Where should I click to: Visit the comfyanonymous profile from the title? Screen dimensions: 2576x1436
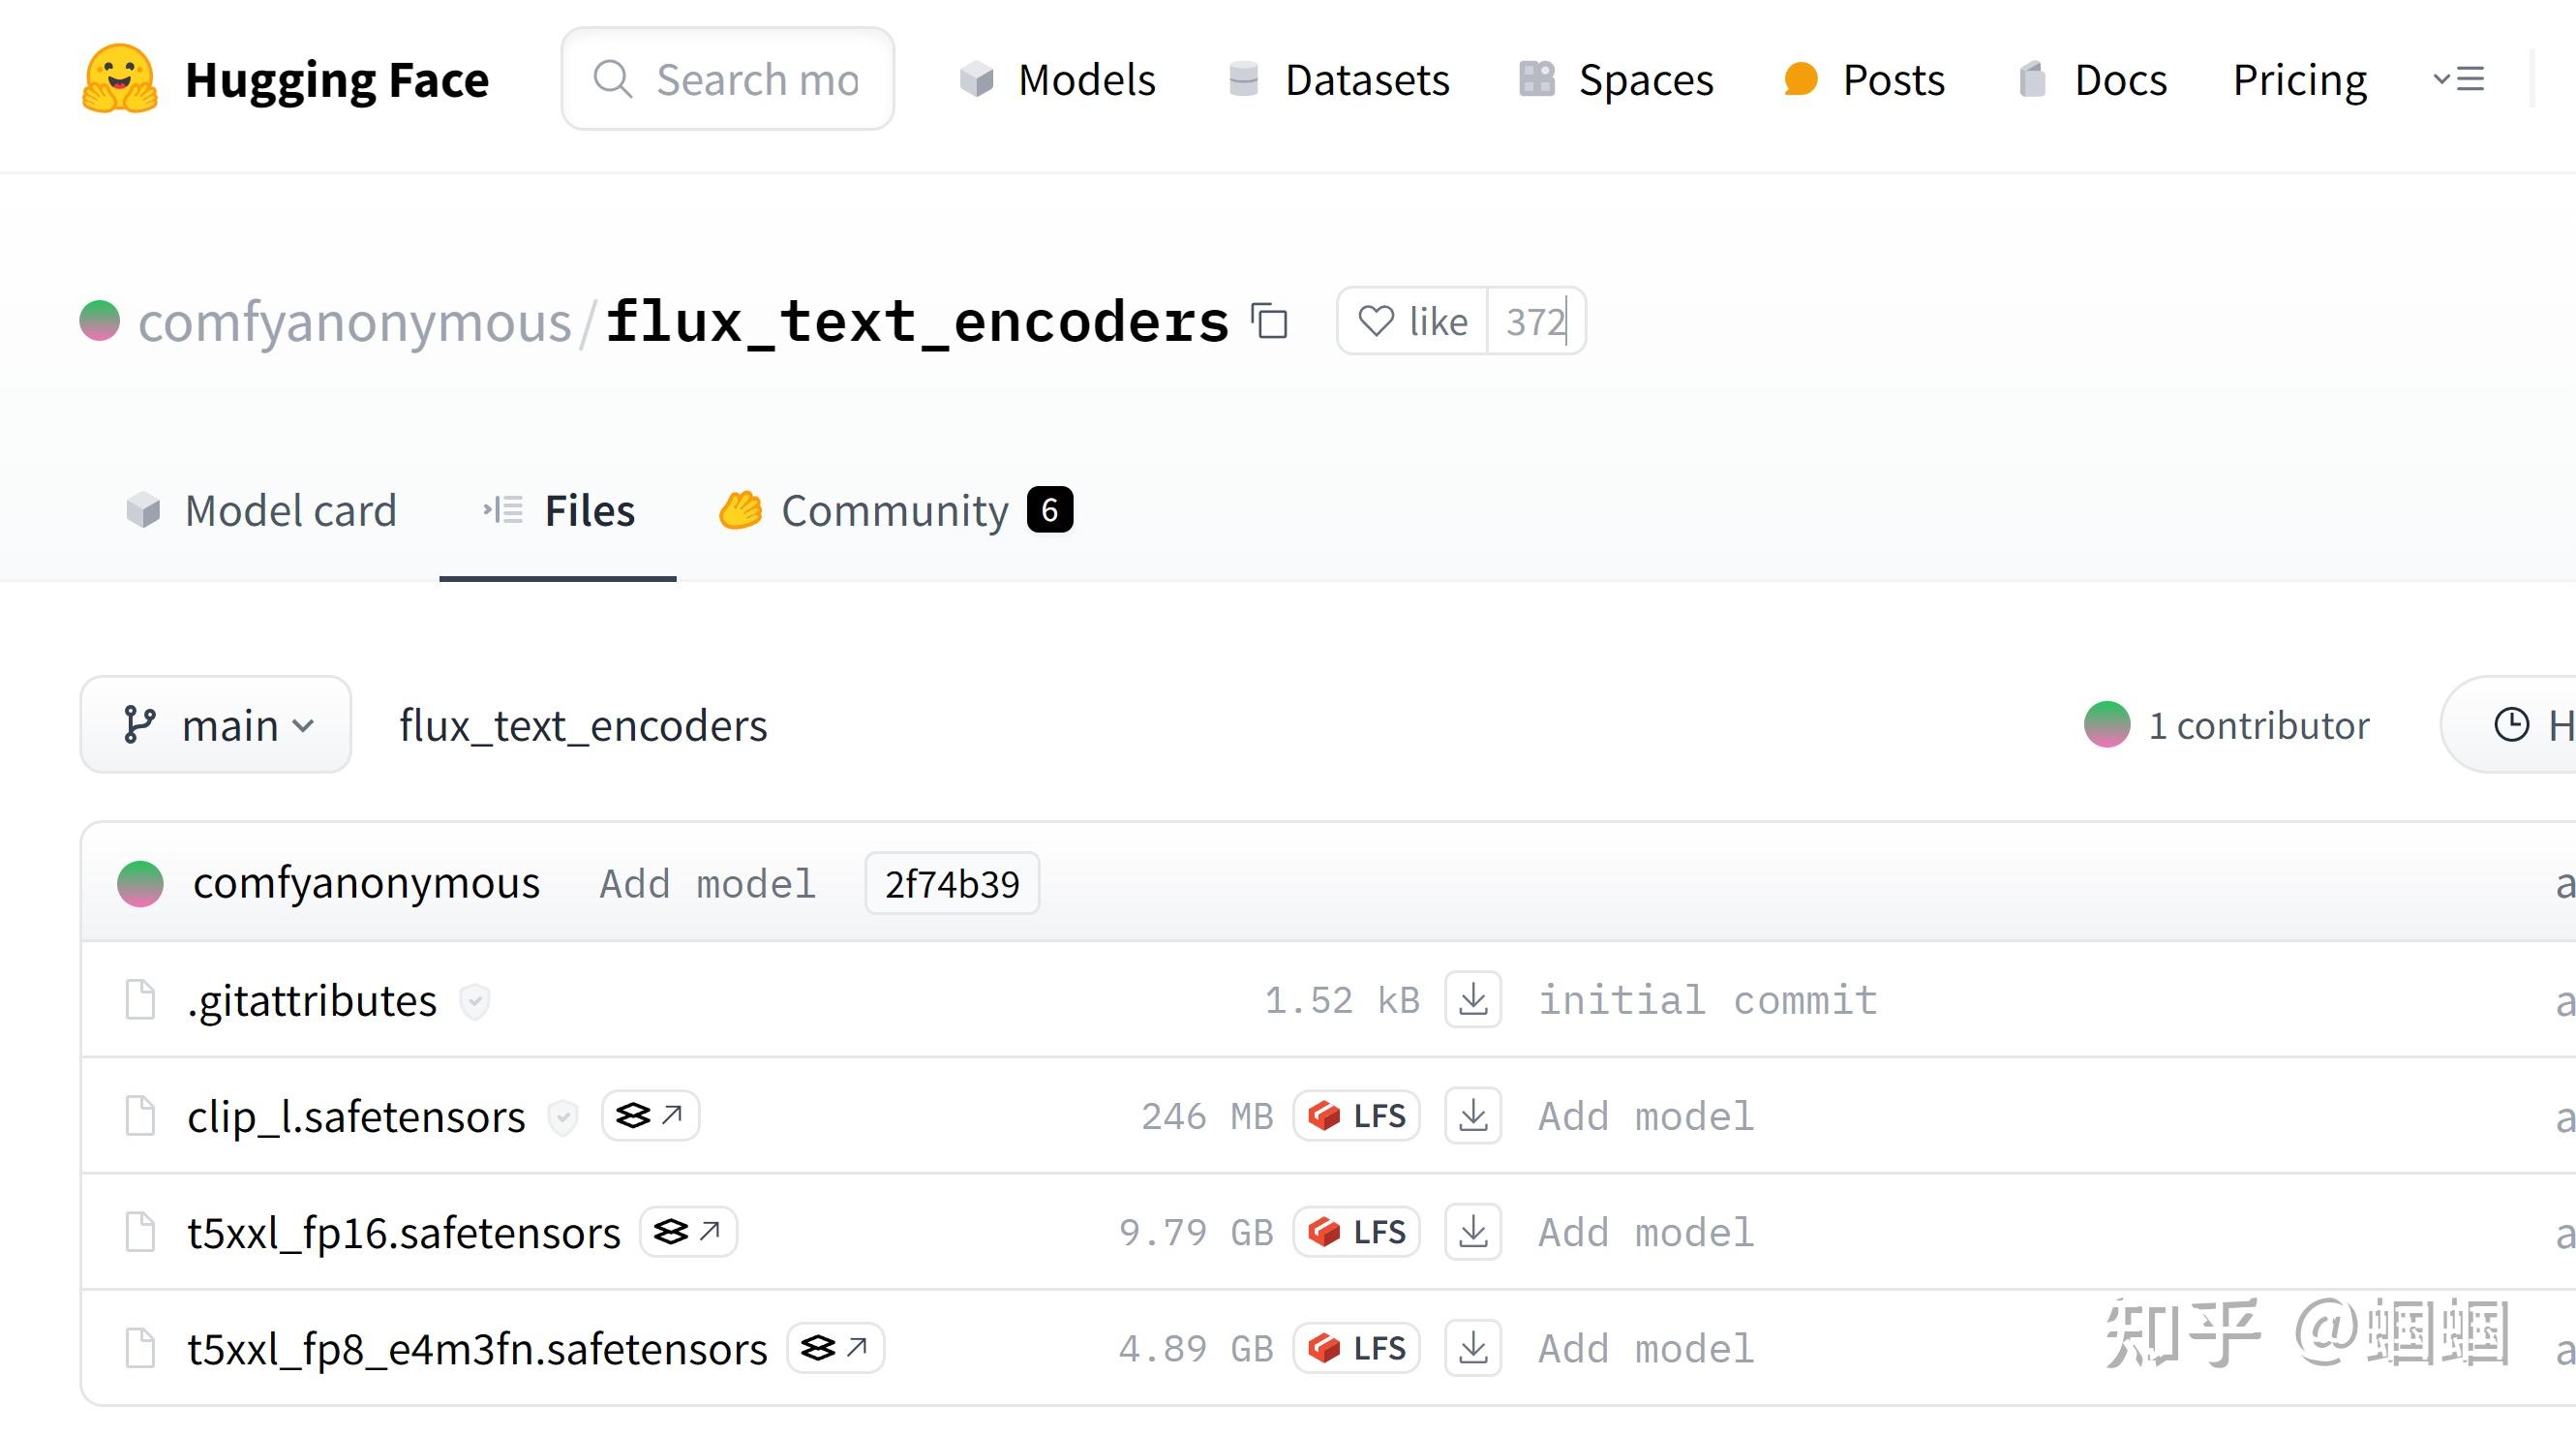(x=354, y=322)
